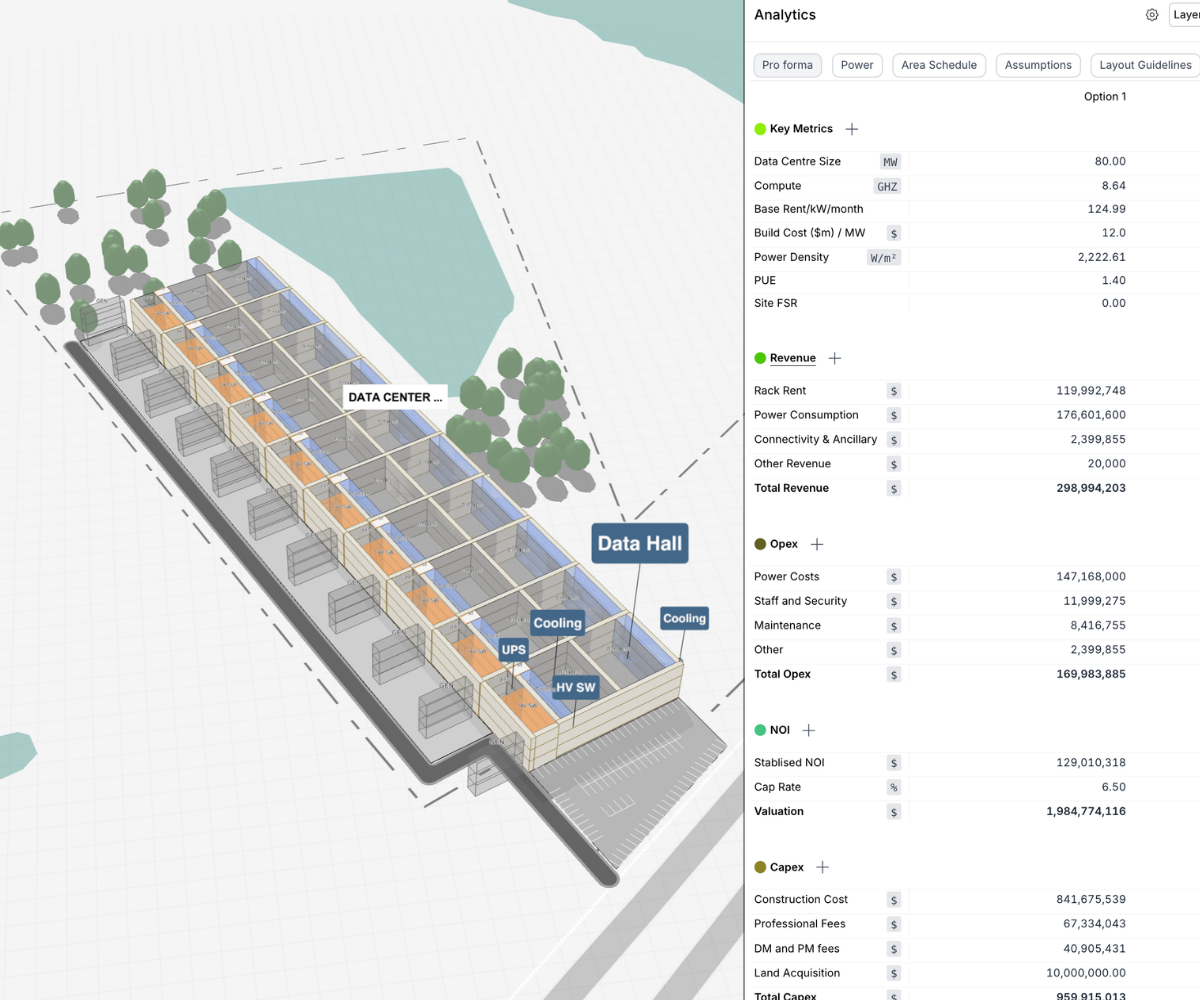
Task: Open the Analytics settings gear icon
Action: click(1152, 15)
